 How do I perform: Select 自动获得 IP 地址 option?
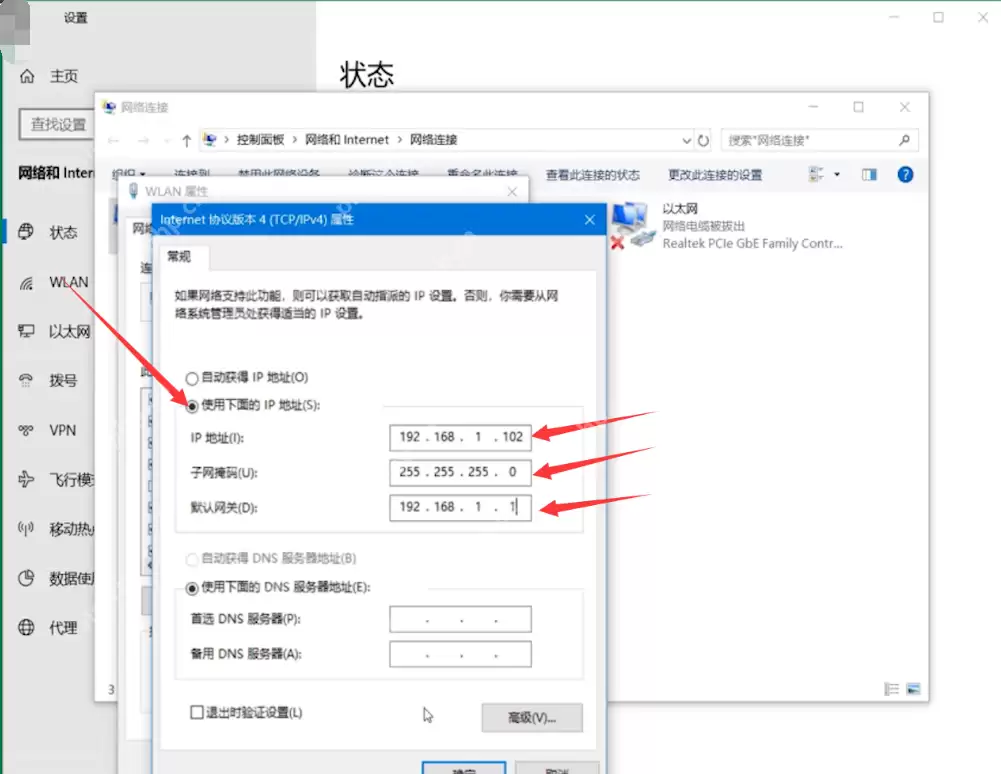(x=191, y=378)
